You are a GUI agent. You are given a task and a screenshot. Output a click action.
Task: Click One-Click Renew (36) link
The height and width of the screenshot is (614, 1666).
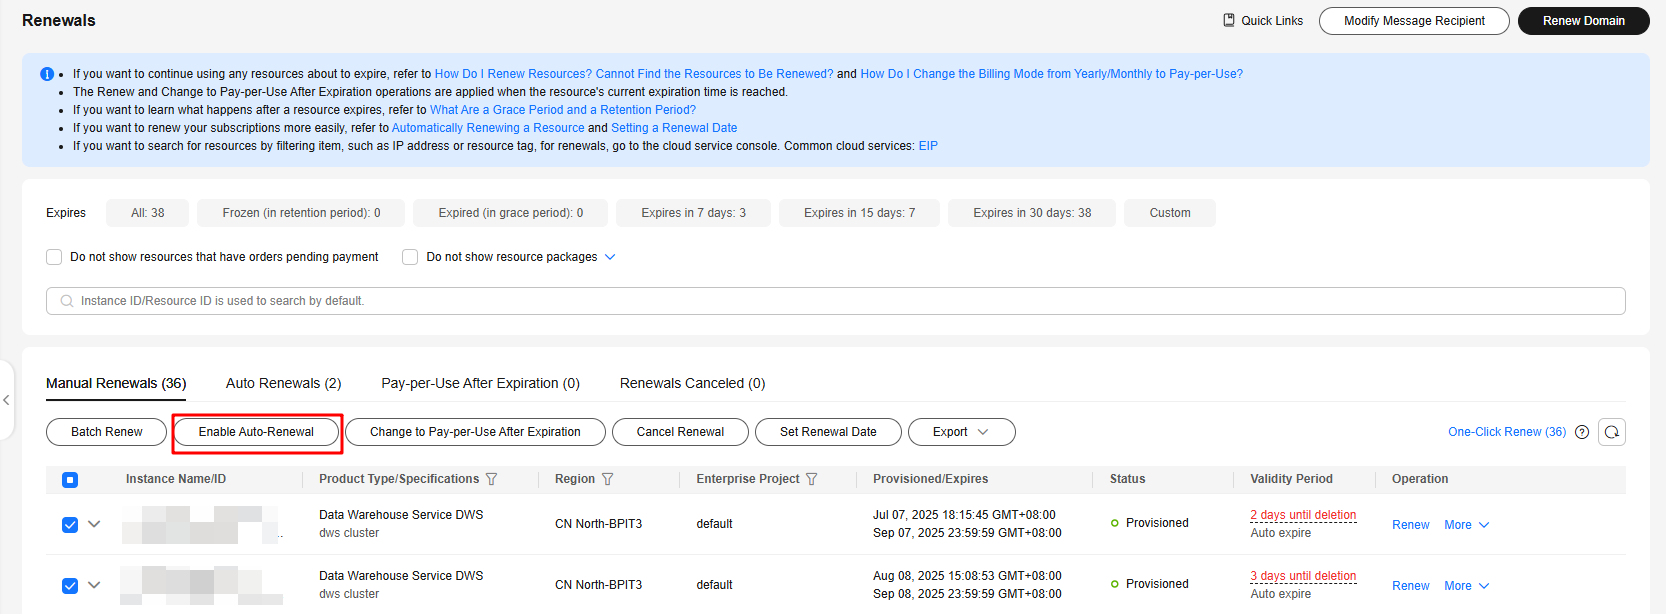[1507, 432]
